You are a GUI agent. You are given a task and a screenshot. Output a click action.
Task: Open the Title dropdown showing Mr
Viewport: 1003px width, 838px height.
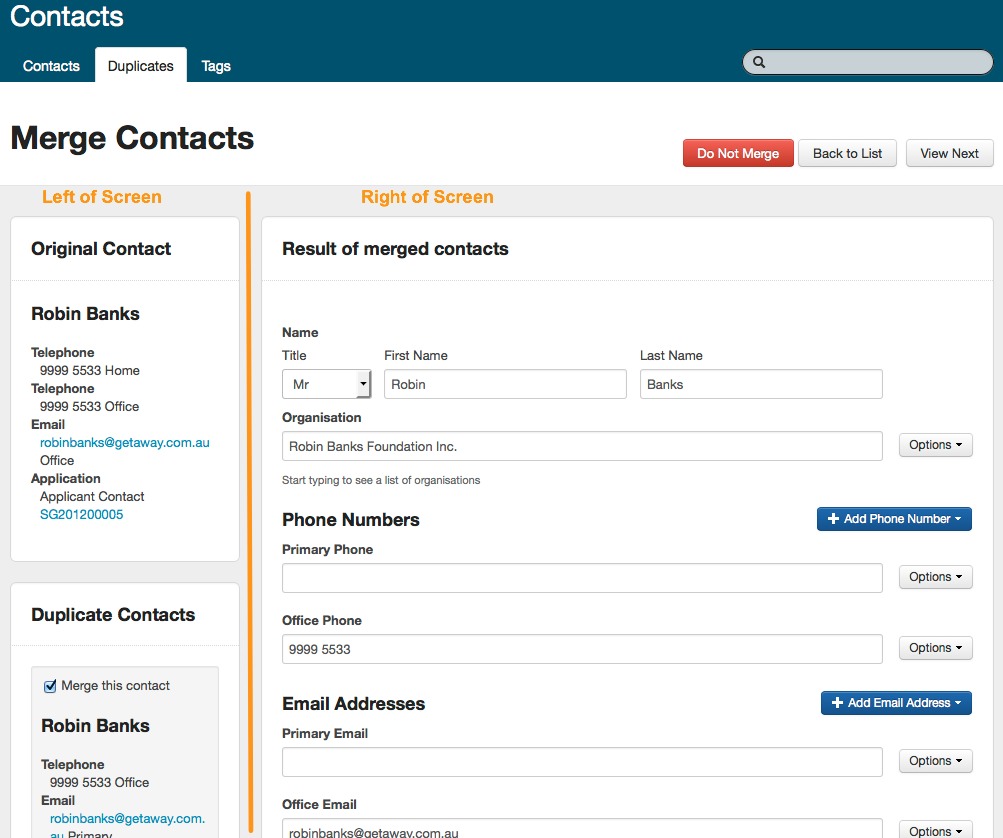coord(326,384)
